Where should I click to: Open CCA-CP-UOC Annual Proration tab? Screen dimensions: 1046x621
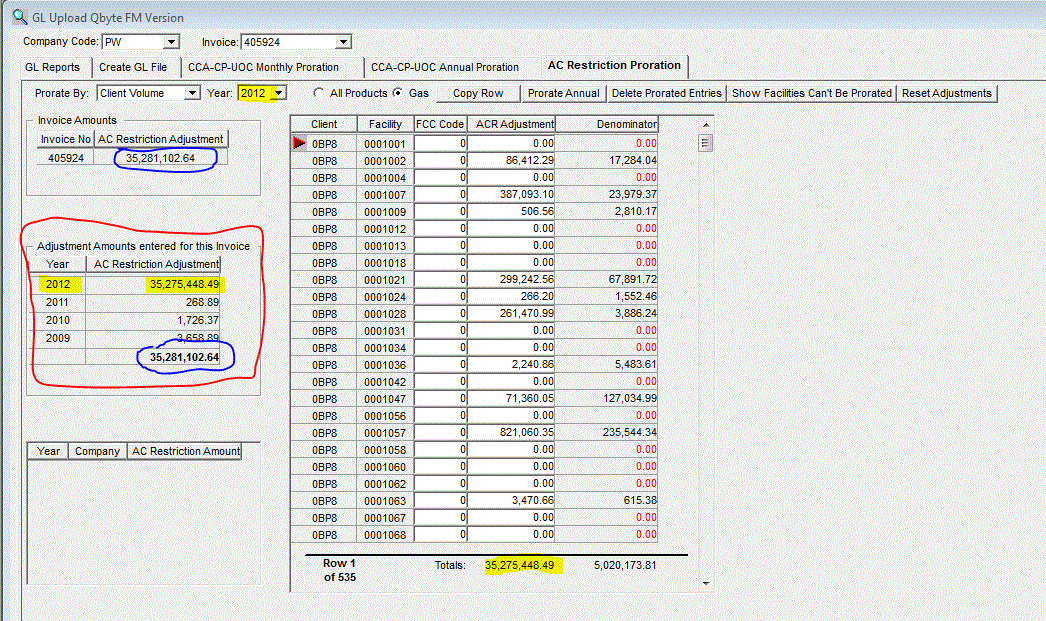click(444, 67)
